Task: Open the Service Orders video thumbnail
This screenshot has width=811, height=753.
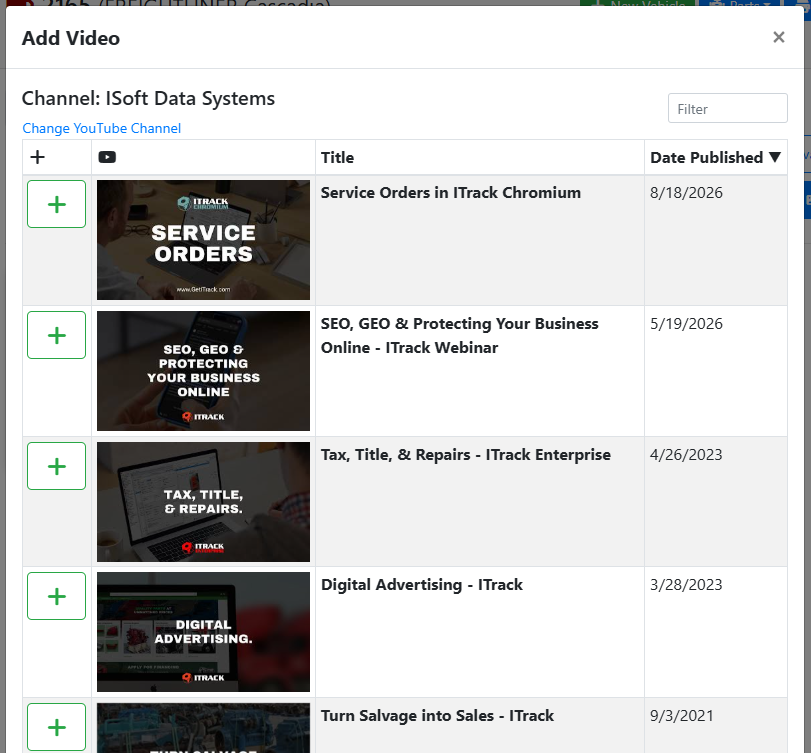Action: point(203,240)
